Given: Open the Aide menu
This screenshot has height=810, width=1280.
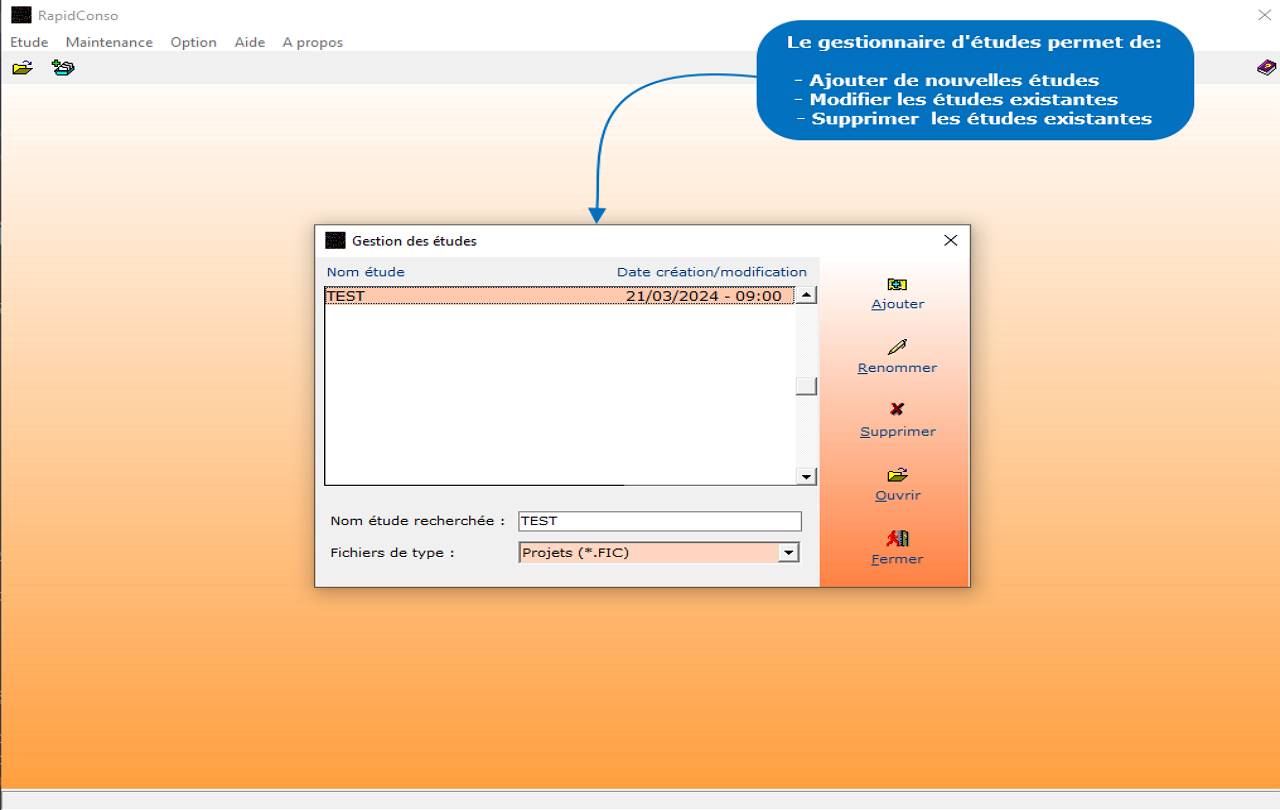Looking at the screenshot, I should click(x=250, y=42).
